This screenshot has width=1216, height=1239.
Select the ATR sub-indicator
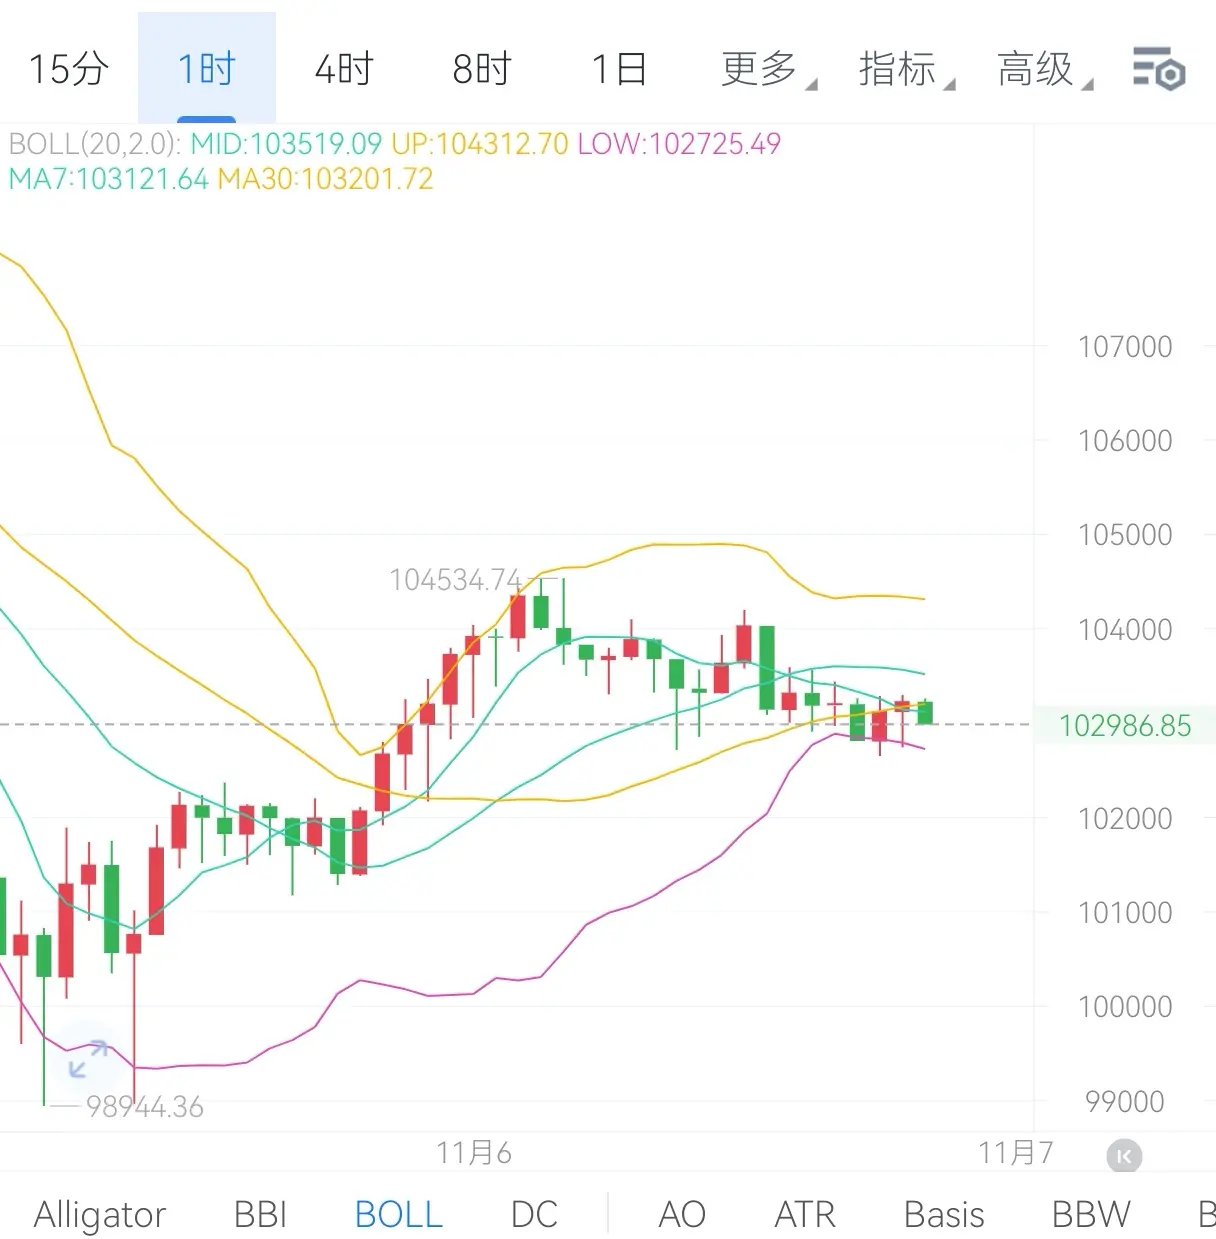(805, 1214)
